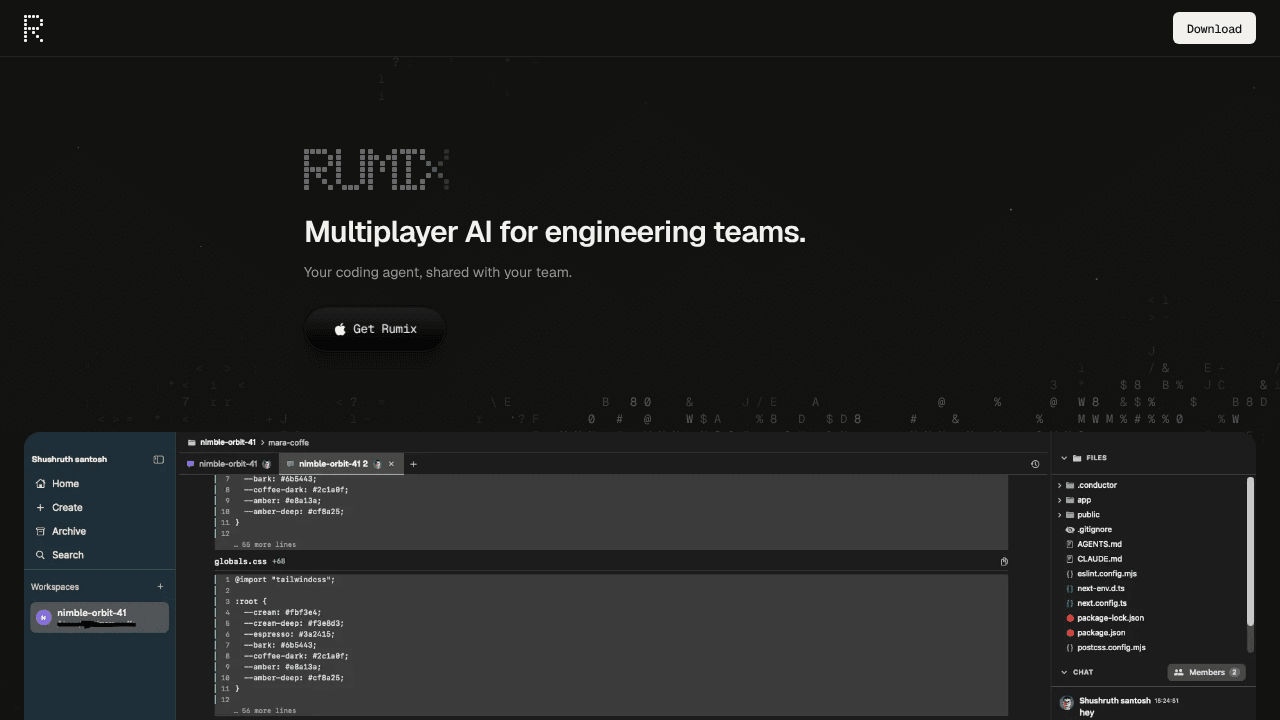Click the 'hey' chat message
The width and height of the screenshot is (1280, 720).
coord(1087,713)
